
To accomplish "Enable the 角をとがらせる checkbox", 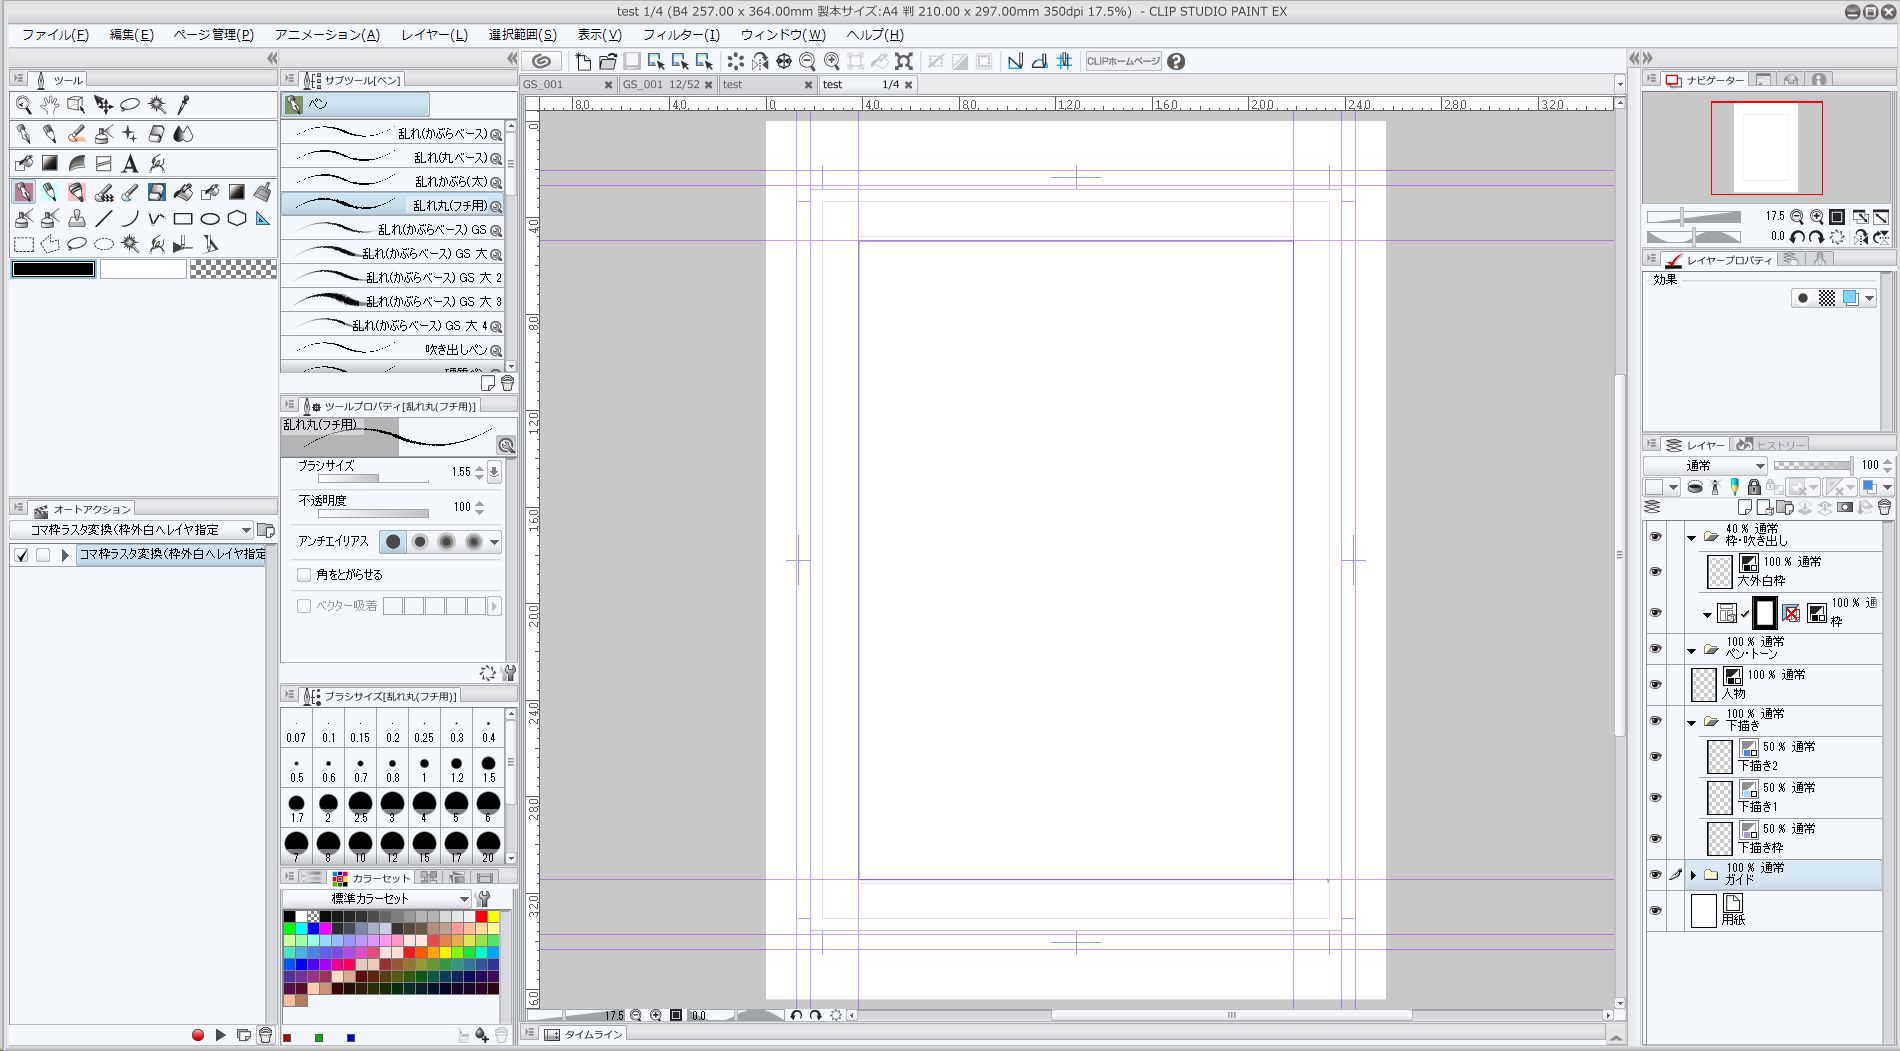I will pos(304,575).
